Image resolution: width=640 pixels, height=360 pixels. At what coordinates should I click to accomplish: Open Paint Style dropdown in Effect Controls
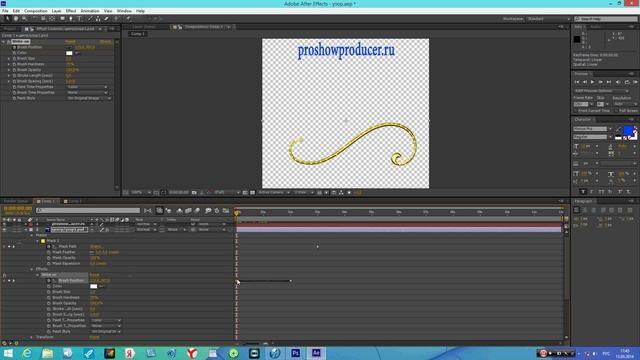[89, 98]
